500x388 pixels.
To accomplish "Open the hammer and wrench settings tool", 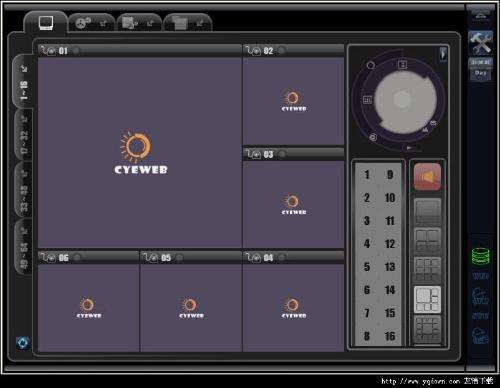I will tap(480, 42).
